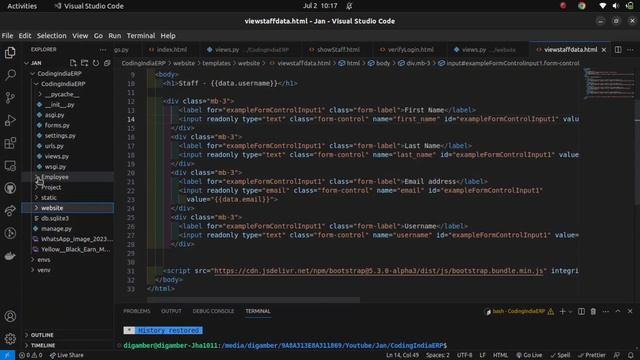Viewport: 640px width, 360px height.
Task: Open the Run menu
Action: 115,36
